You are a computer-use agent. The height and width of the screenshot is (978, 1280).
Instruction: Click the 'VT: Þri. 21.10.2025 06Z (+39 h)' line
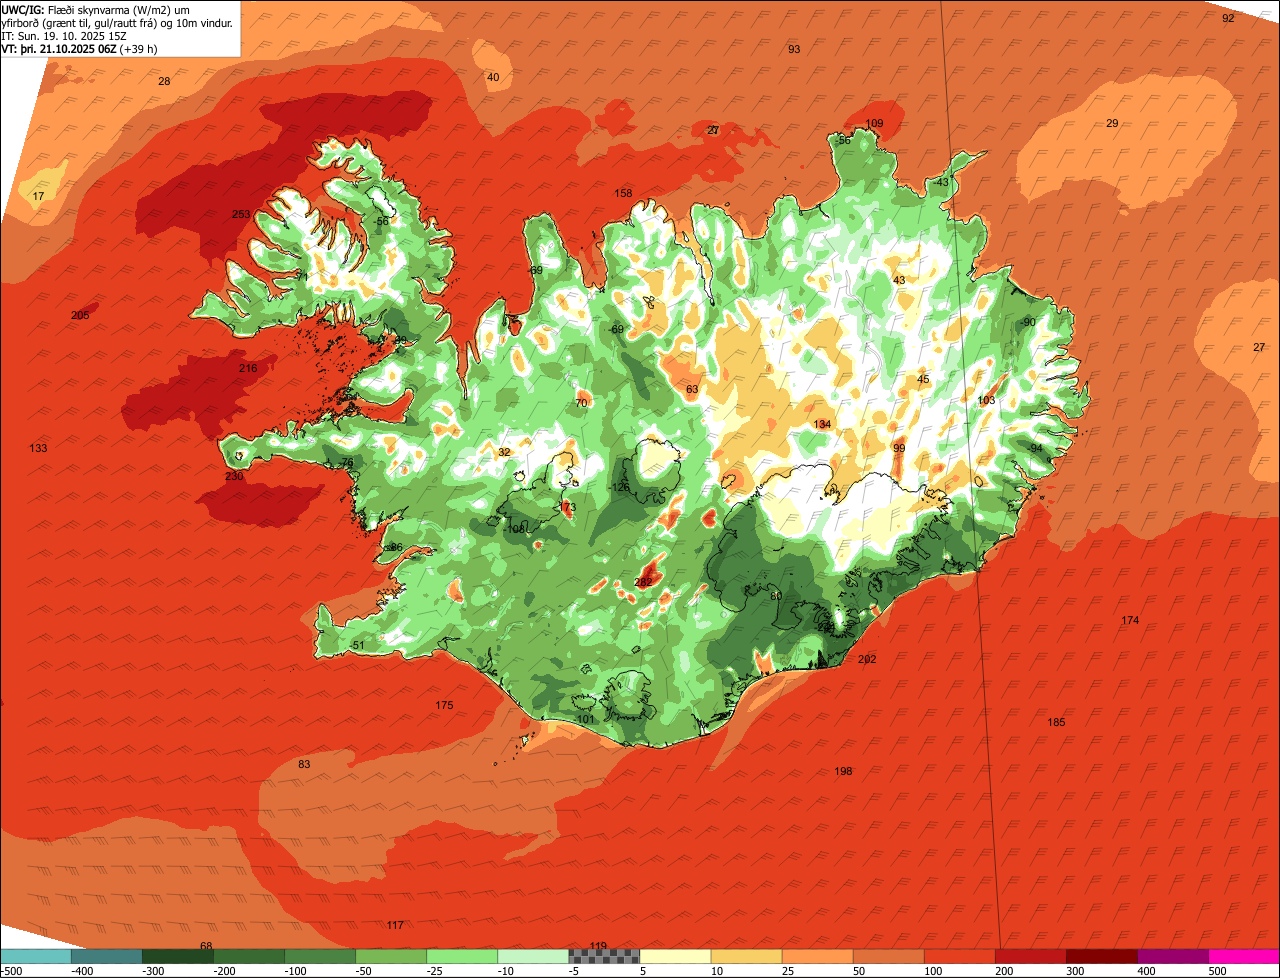80,49
